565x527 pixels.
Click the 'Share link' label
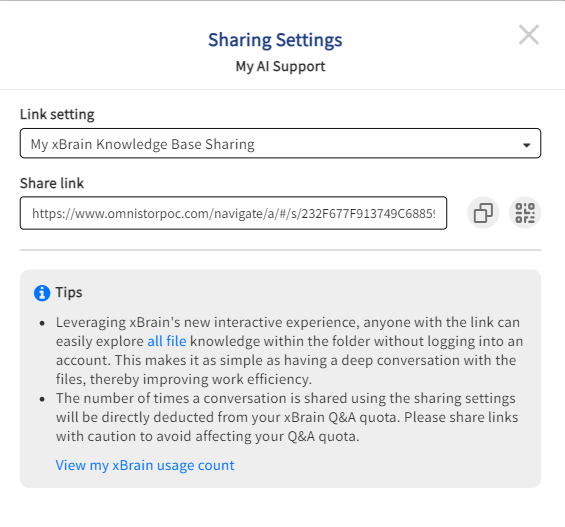point(52,183)
